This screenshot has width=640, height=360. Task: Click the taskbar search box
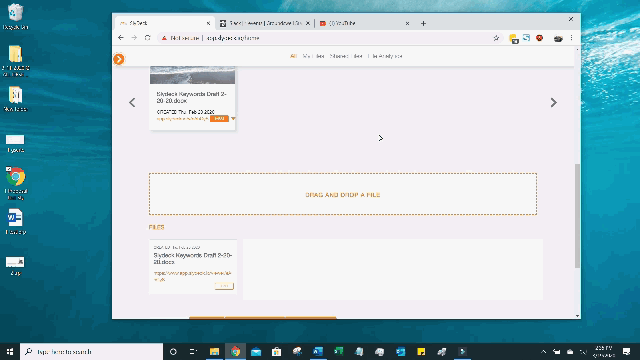[91, 351]
